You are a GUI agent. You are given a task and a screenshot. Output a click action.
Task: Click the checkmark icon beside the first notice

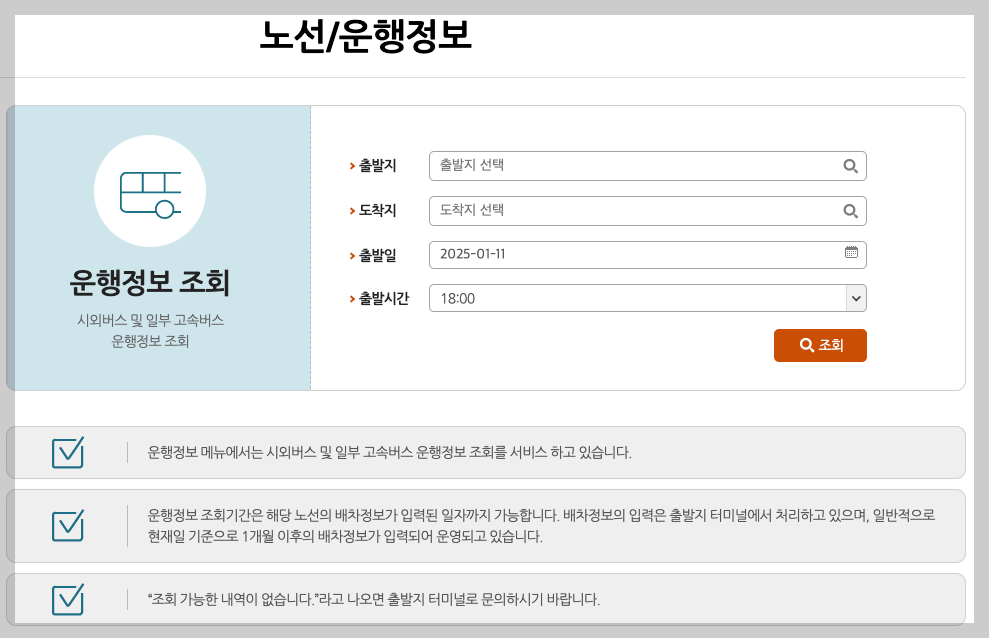click(67, 453)
